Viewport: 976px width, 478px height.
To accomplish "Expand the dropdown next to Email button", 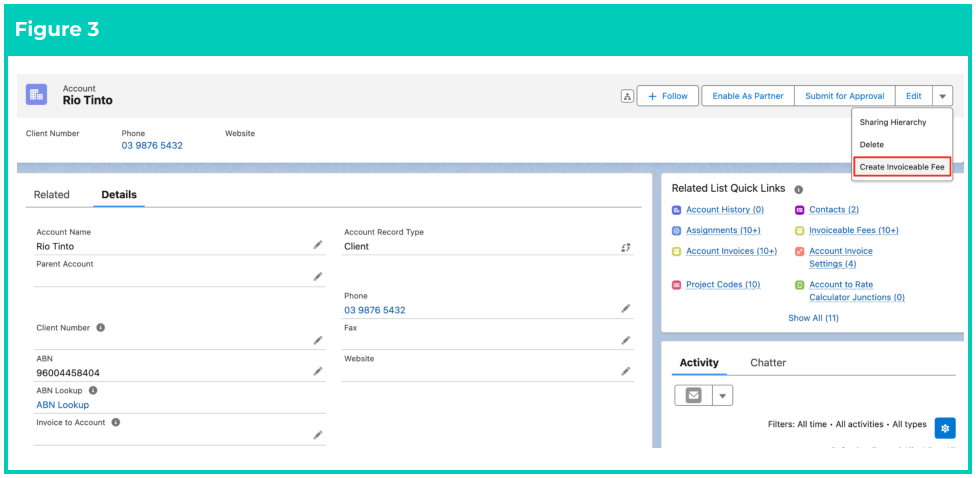I will 723,395.
